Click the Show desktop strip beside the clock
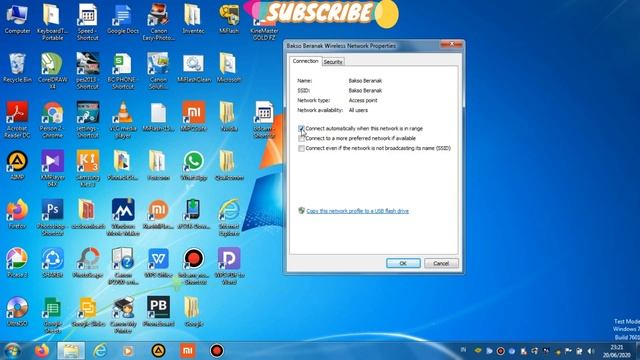This screenshot has width=640, height=360. tap(637, 351)
